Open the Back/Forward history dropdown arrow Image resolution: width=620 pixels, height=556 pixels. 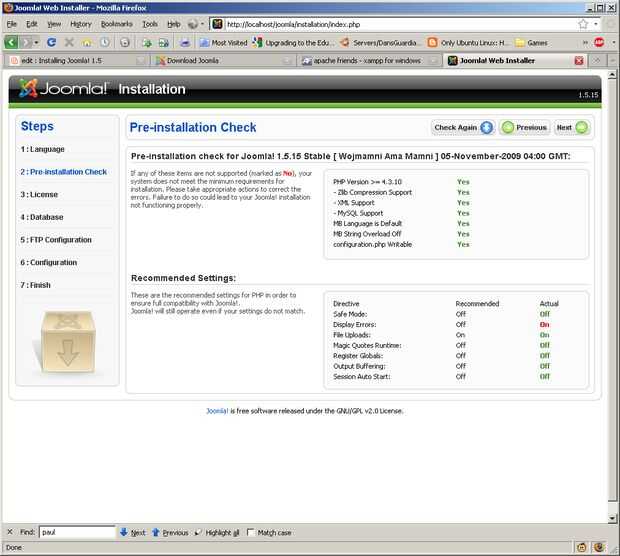pos(36,42)
